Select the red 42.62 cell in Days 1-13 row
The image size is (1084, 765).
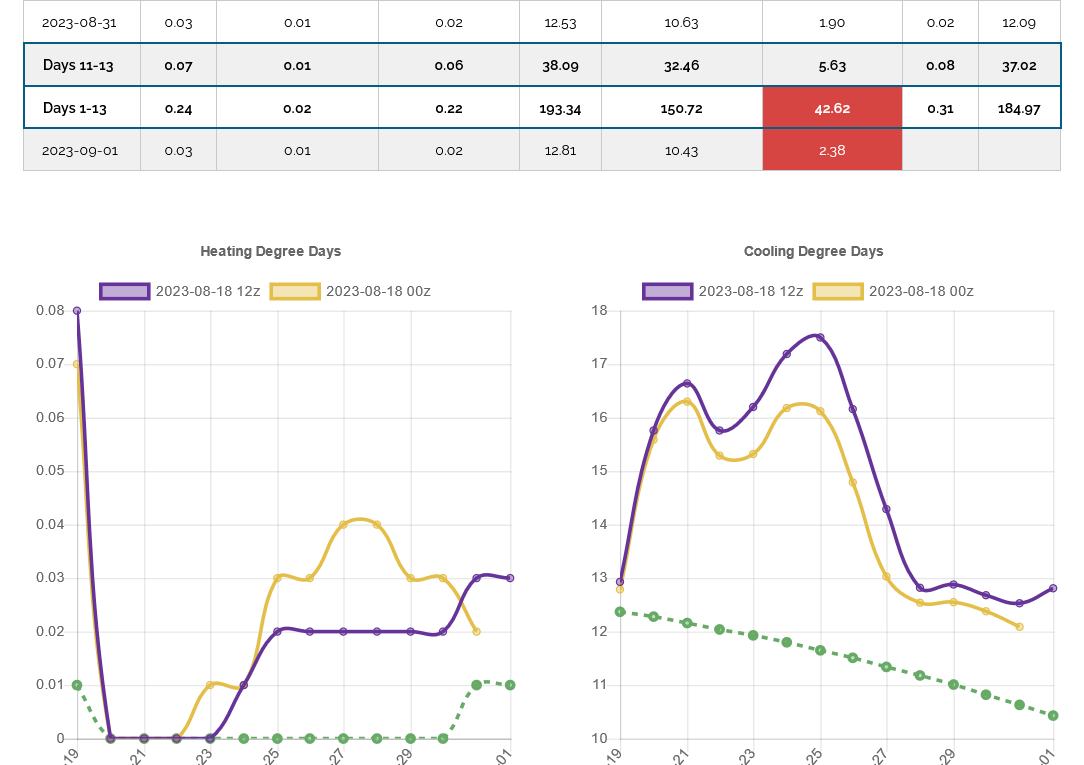tap(832, 108)
